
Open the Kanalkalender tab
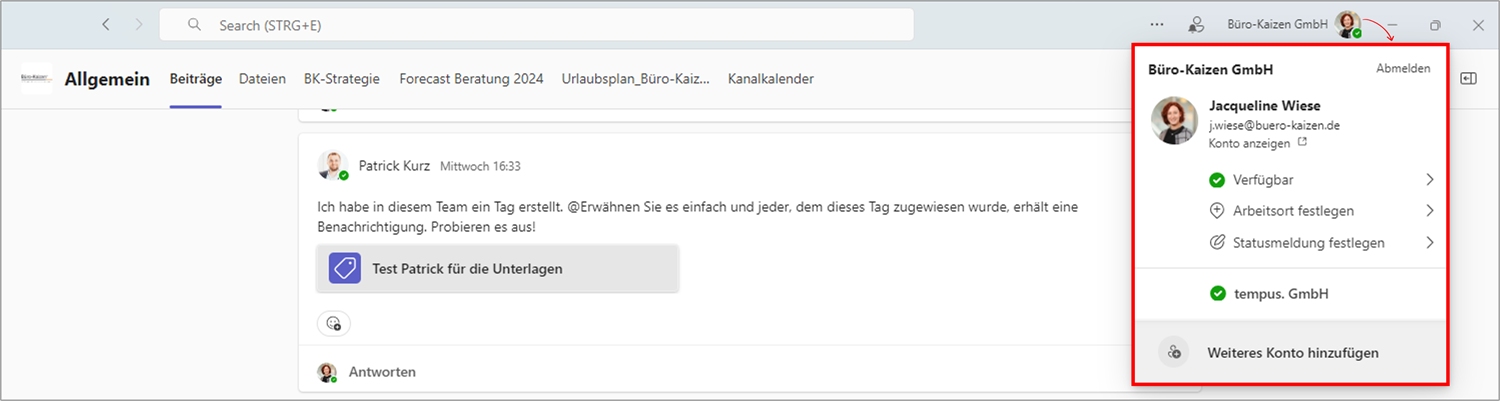click(771, 79)
